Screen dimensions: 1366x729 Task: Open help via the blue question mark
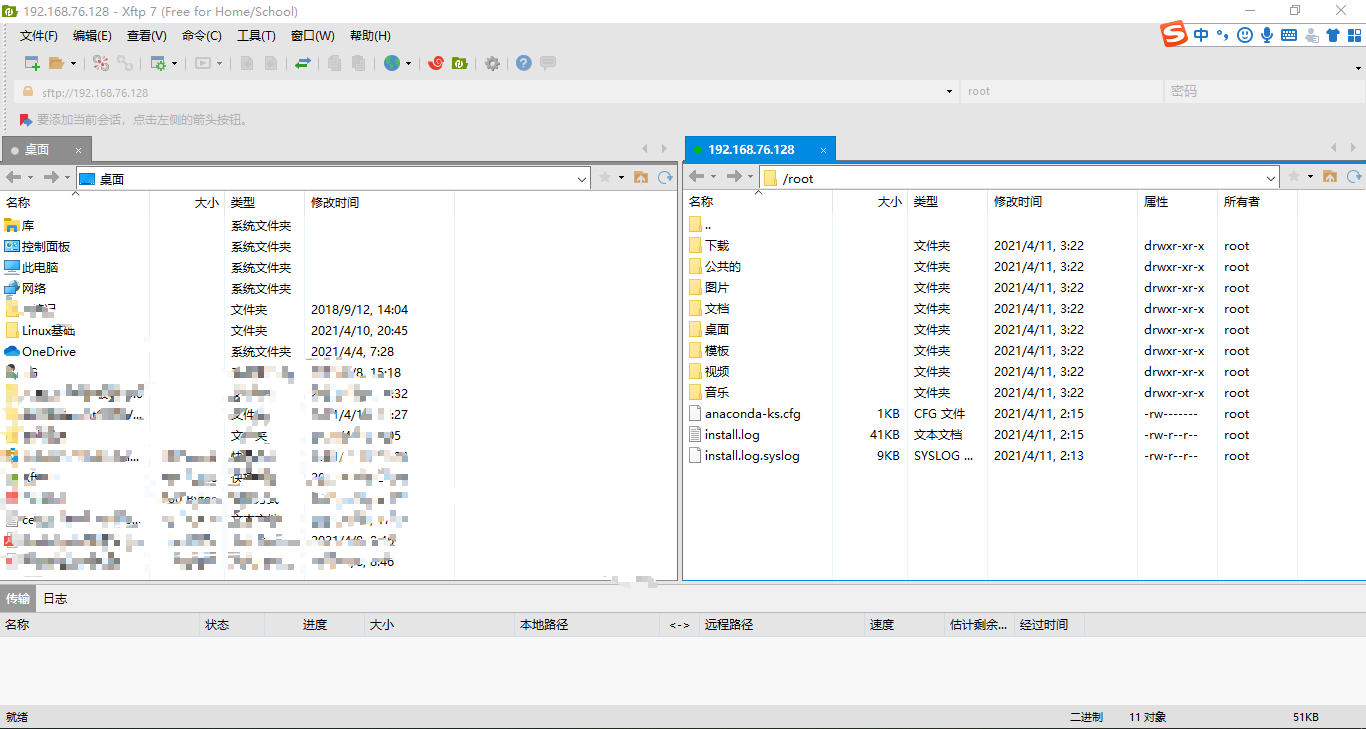524,63
